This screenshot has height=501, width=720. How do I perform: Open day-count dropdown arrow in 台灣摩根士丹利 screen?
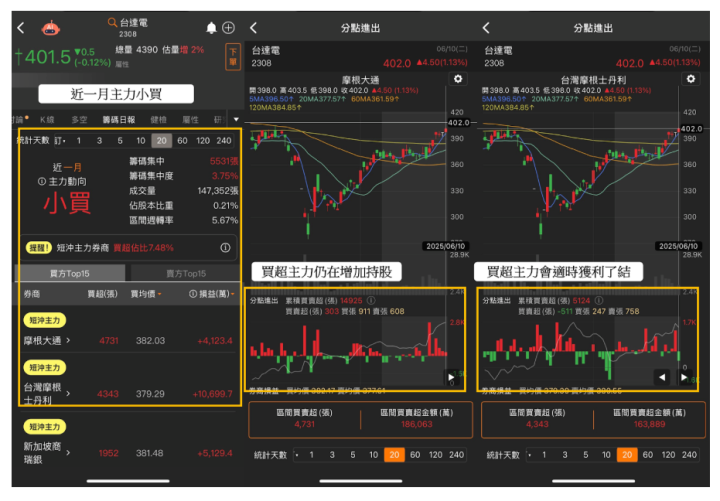click(530, 455)
